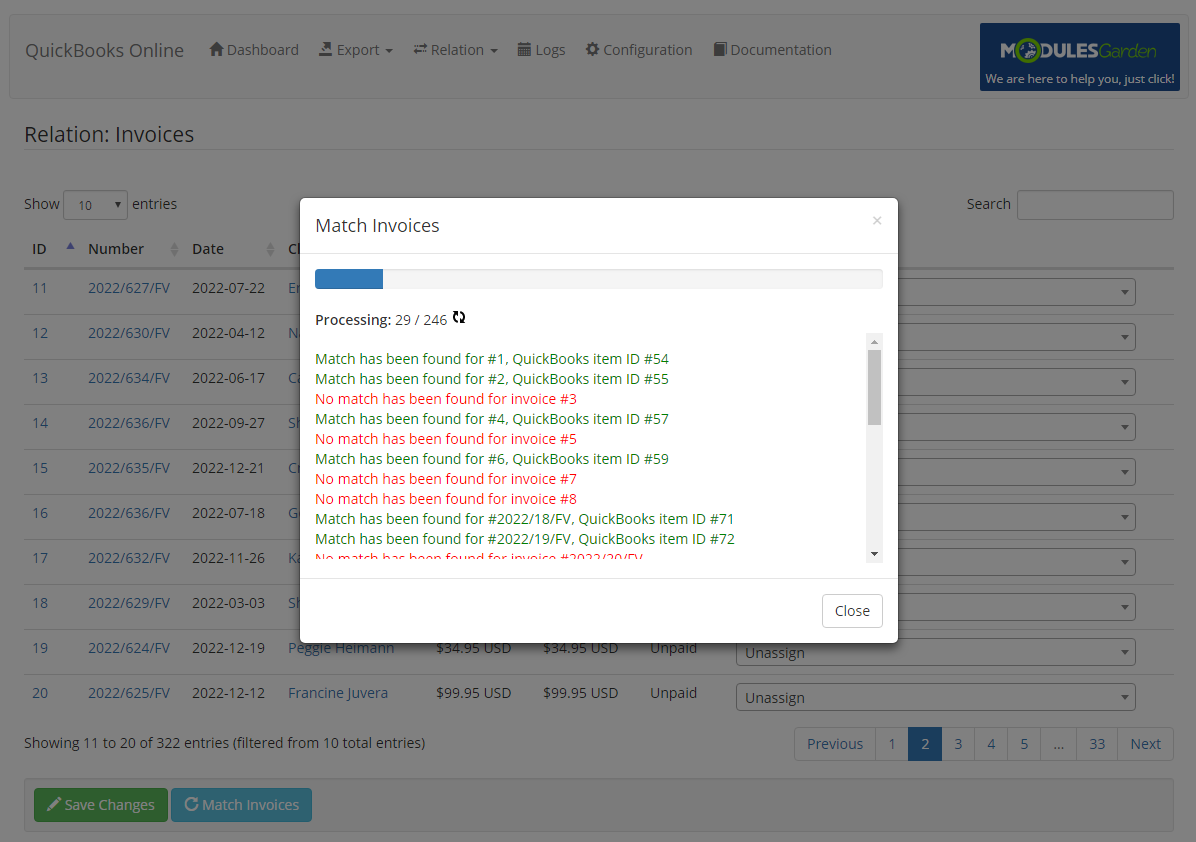The width and height of the screenshot is (1196, 842).
Task: Click the log list scrollbar thumb
Action: tap(874, 387)
